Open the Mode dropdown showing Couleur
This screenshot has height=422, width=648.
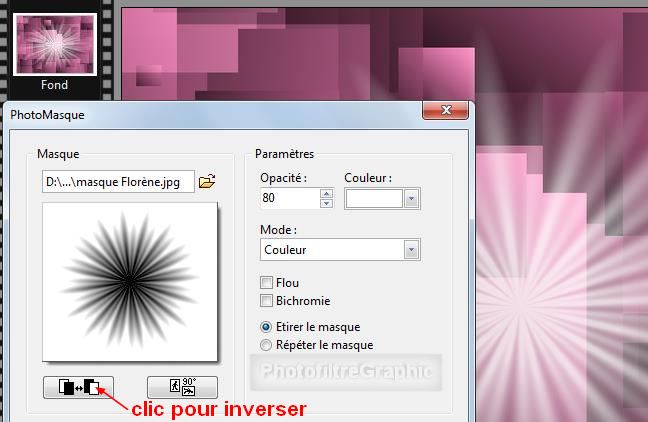point(339,249)
